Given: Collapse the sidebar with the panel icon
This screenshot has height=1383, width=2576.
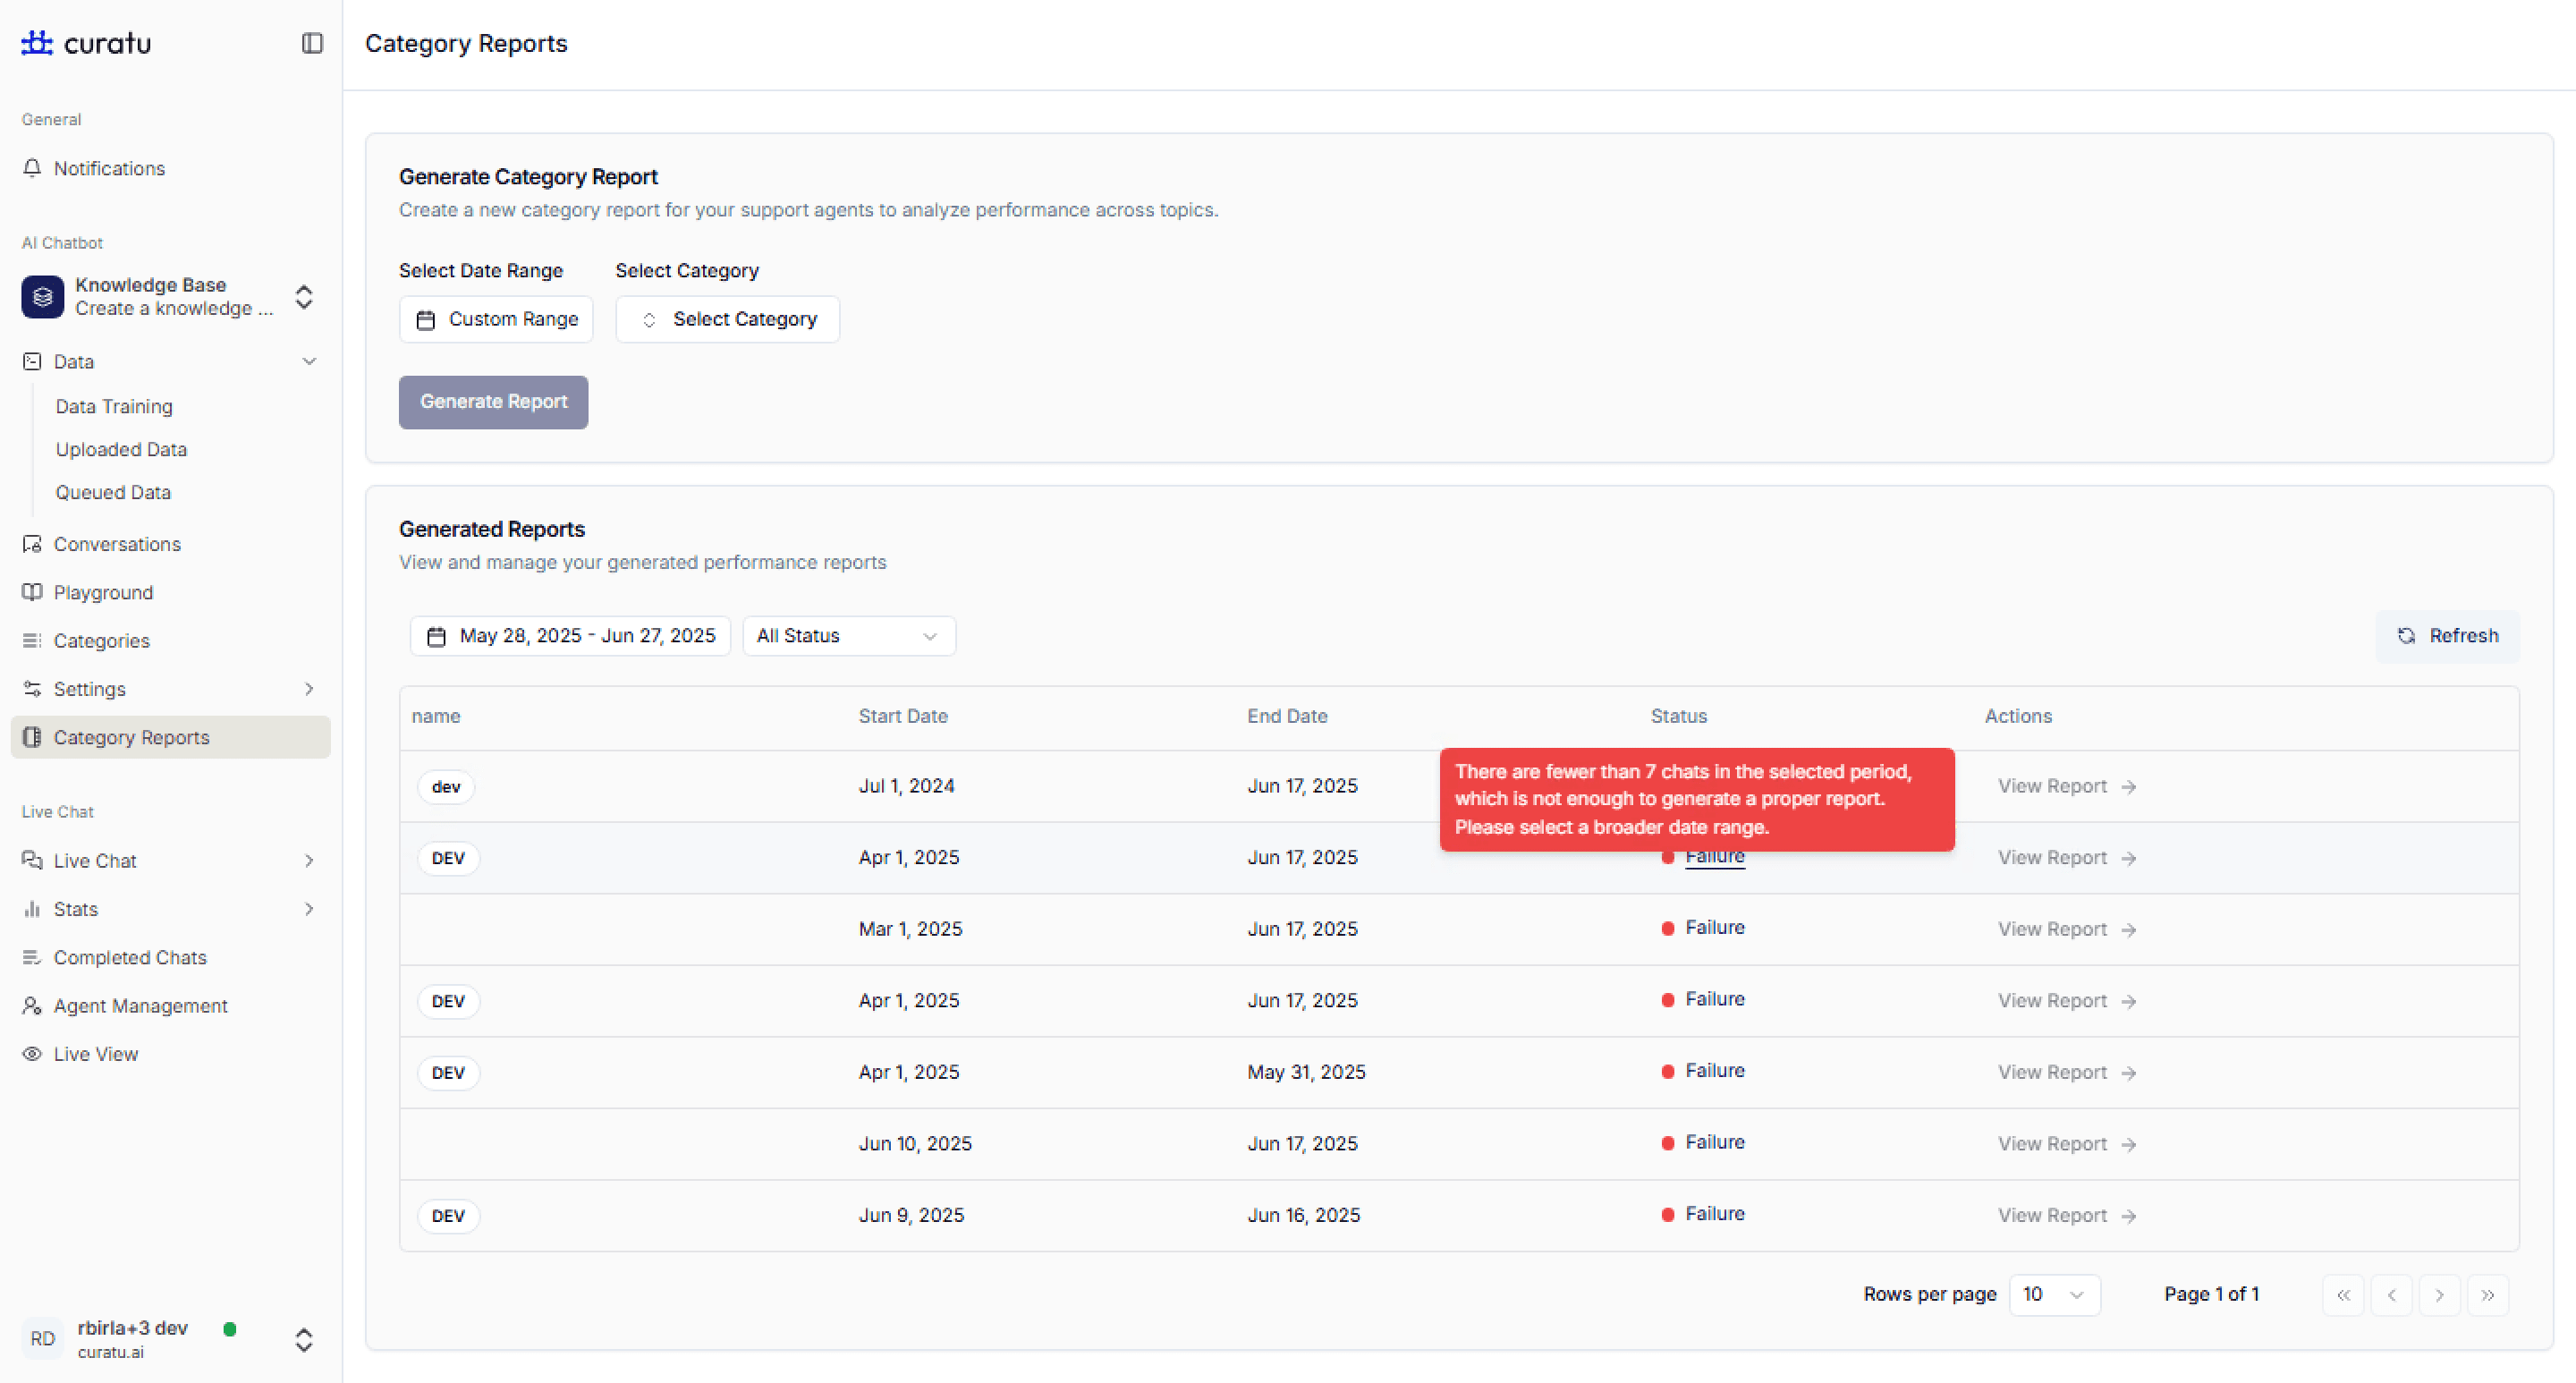Looking at the screenshot, I should click(x=312, y=43).
